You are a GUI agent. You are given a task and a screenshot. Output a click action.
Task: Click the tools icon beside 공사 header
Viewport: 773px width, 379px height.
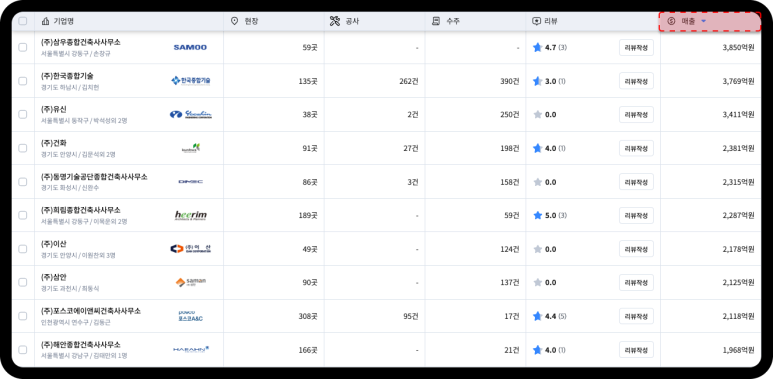tap(335, 21)
